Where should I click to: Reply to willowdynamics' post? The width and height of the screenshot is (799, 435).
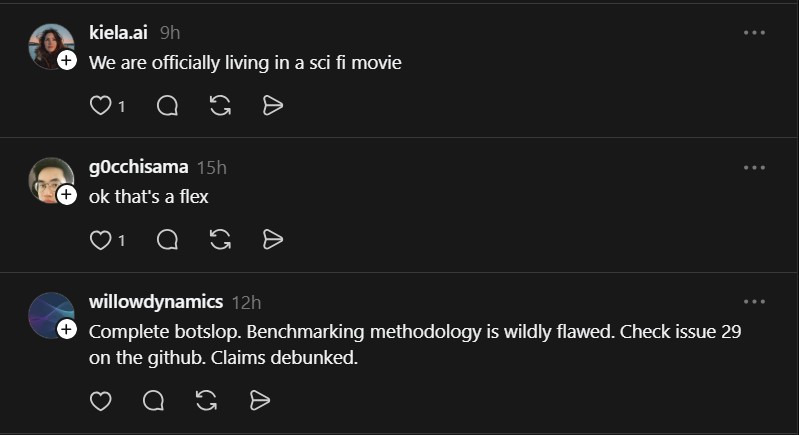click(x=154, y=401)
